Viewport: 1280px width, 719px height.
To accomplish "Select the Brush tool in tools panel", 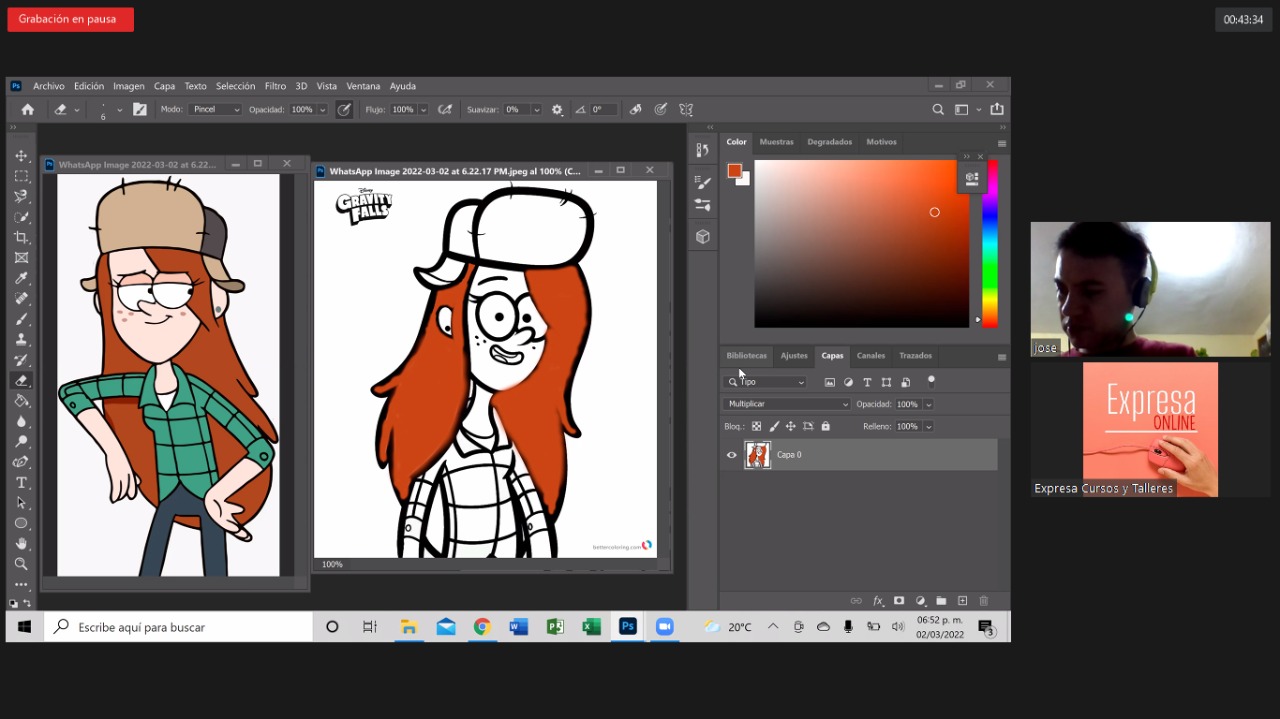I will pos(21,319).
